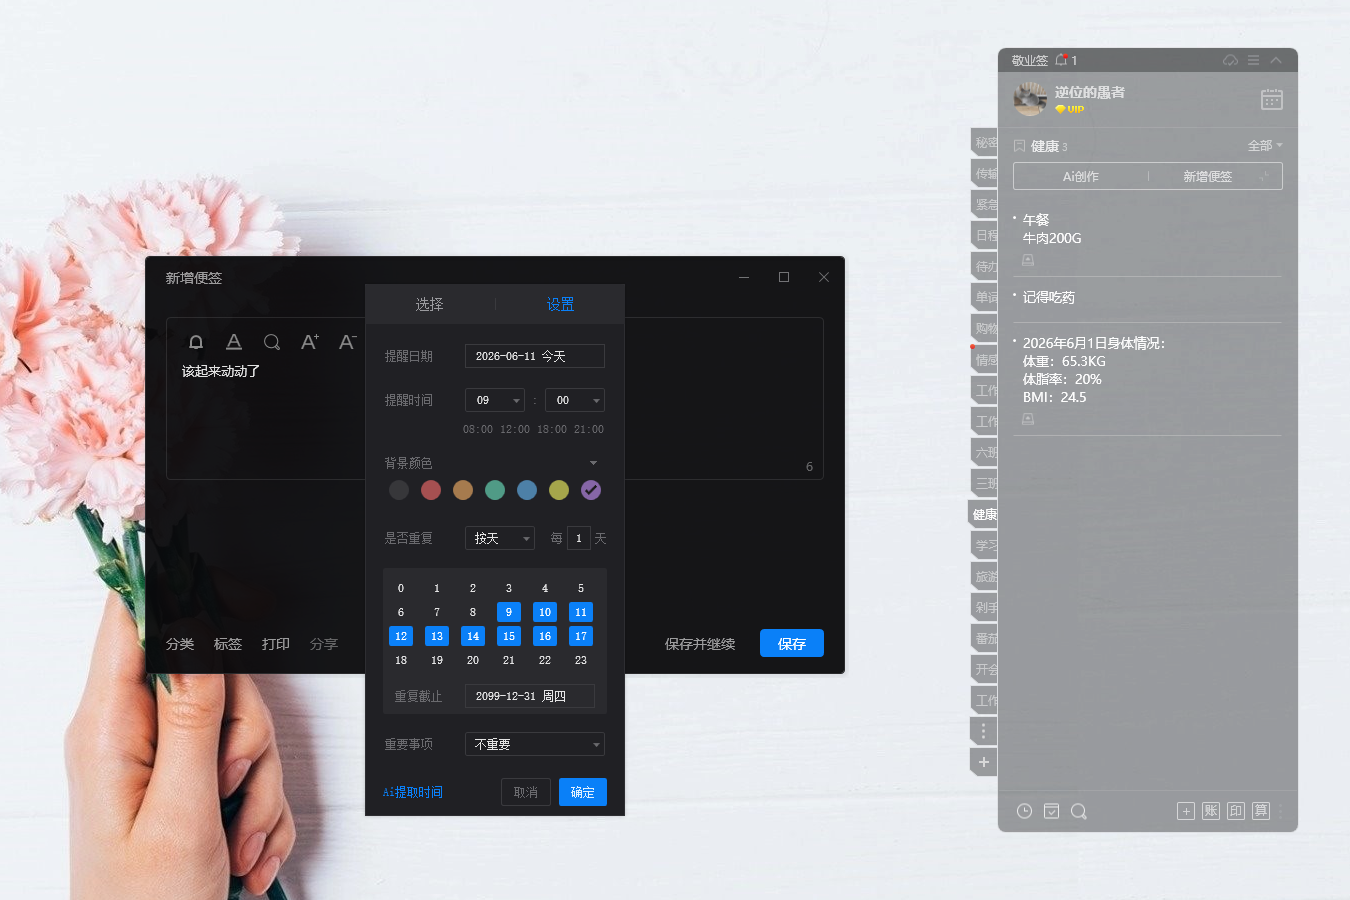Viewport: 1350px width, 900px height.
Task: Click the user avatar of 逆位的愚者
Action: [x=1030, y=99]
